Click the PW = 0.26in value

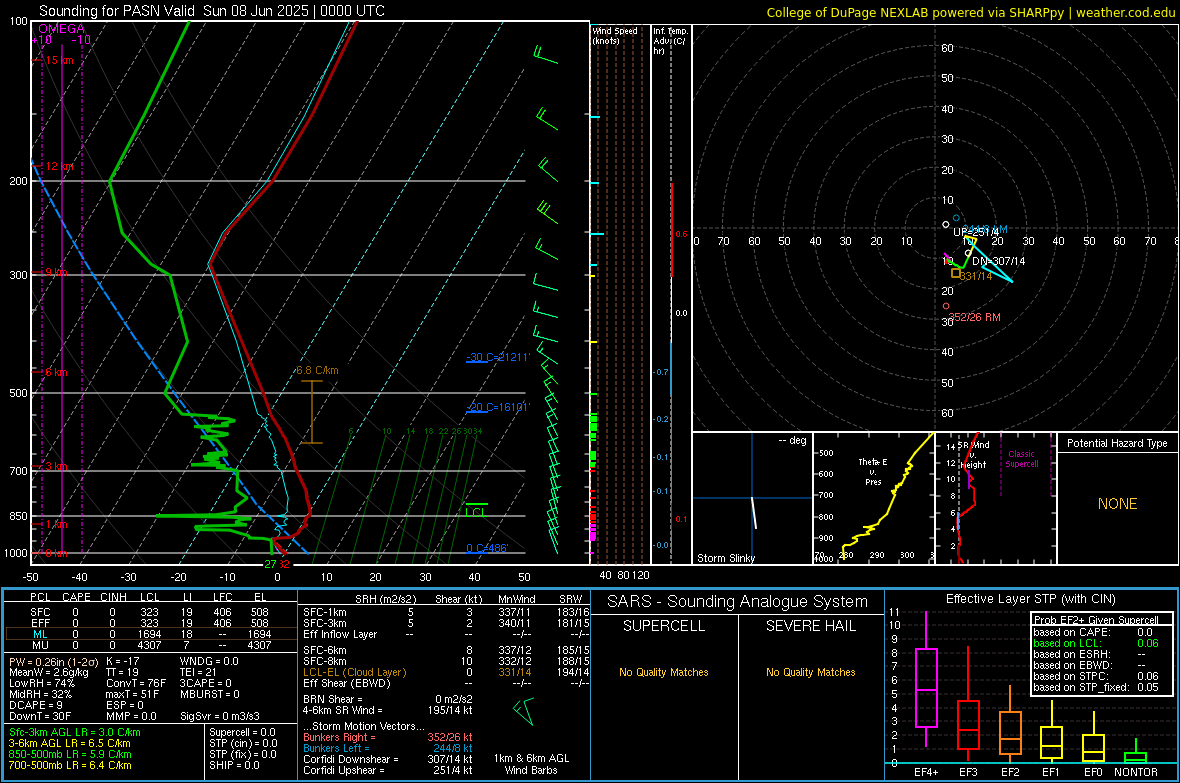coord(53,662)
